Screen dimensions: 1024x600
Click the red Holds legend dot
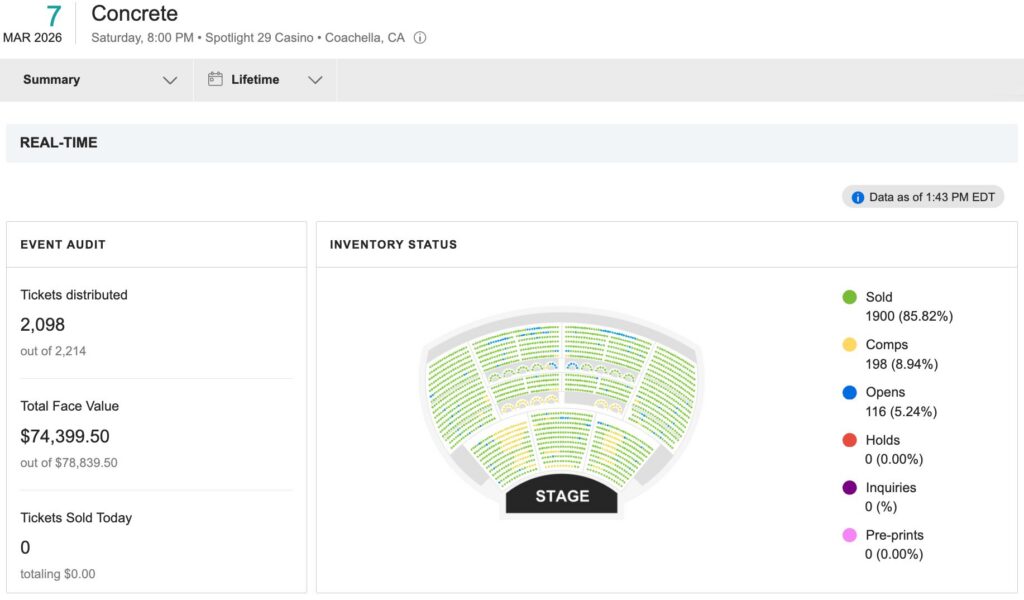849,440
